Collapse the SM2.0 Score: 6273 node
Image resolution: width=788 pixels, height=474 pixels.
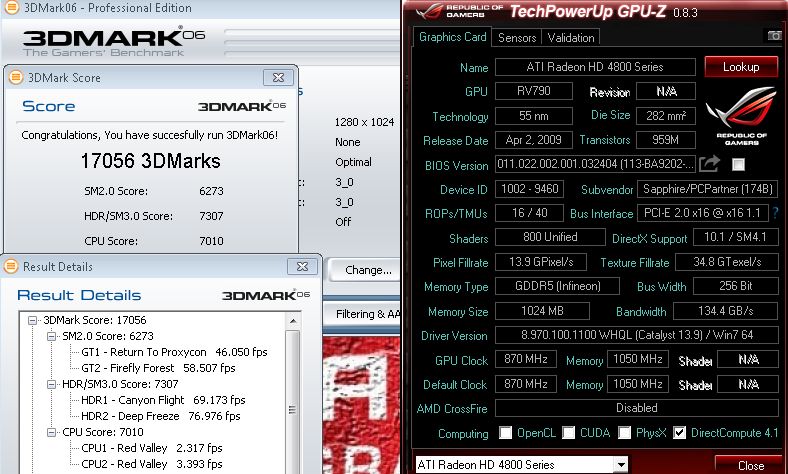51,336
